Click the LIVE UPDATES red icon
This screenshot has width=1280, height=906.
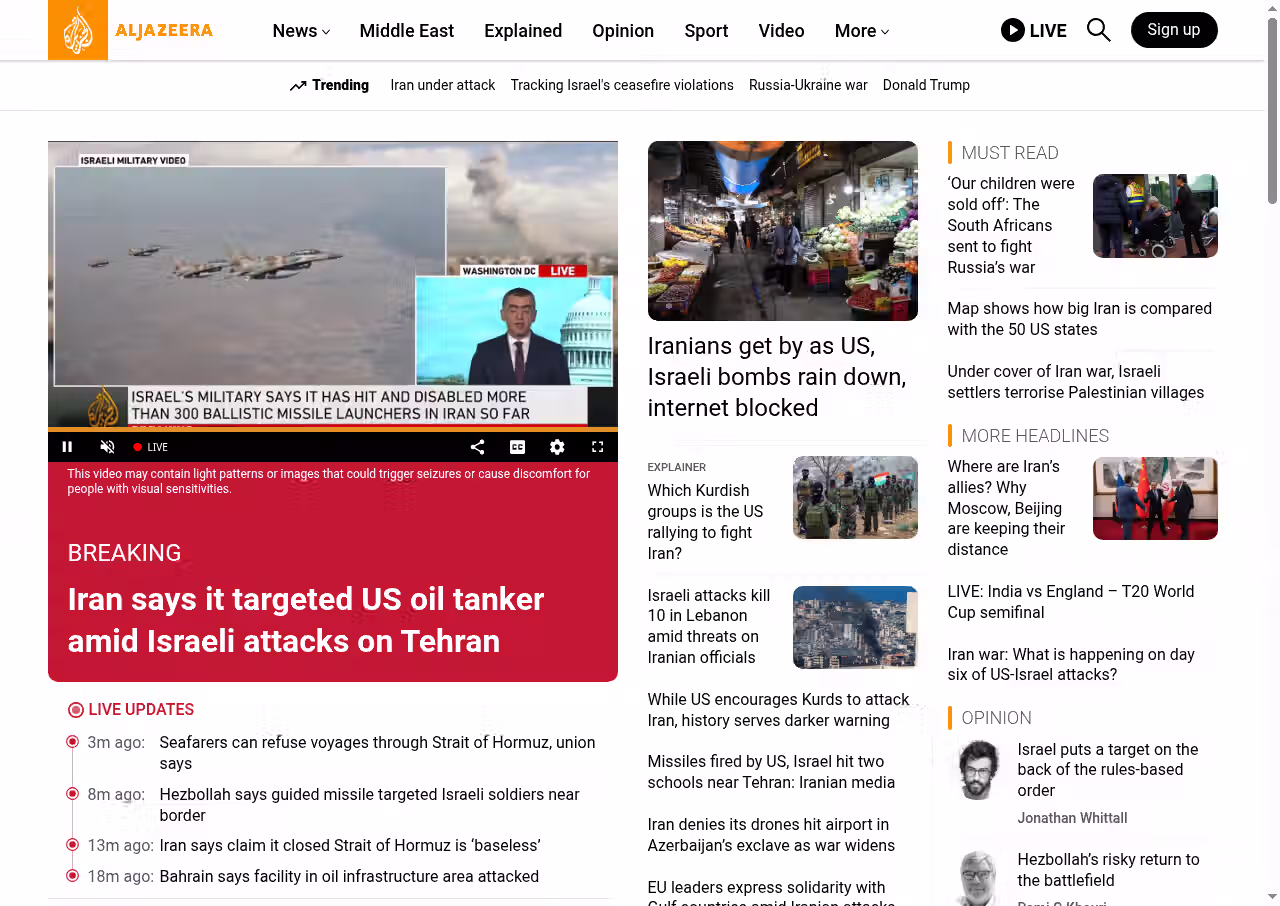tap(76, 710)
